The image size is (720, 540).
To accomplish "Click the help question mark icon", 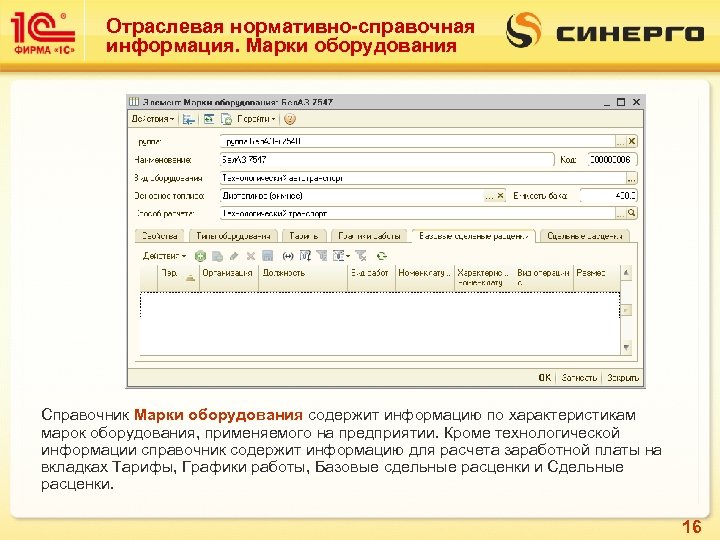I will (290, 119).
